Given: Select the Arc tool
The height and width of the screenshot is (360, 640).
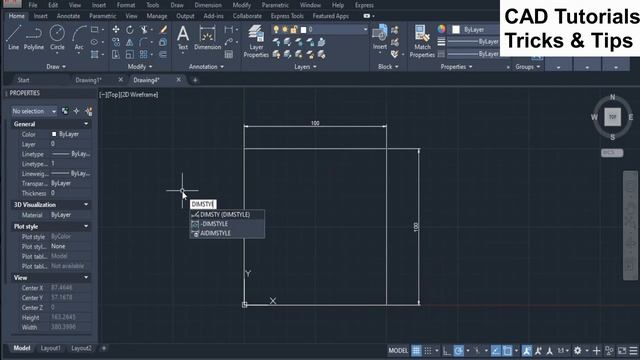Looking at the screenshot, I should click(79, 37).
